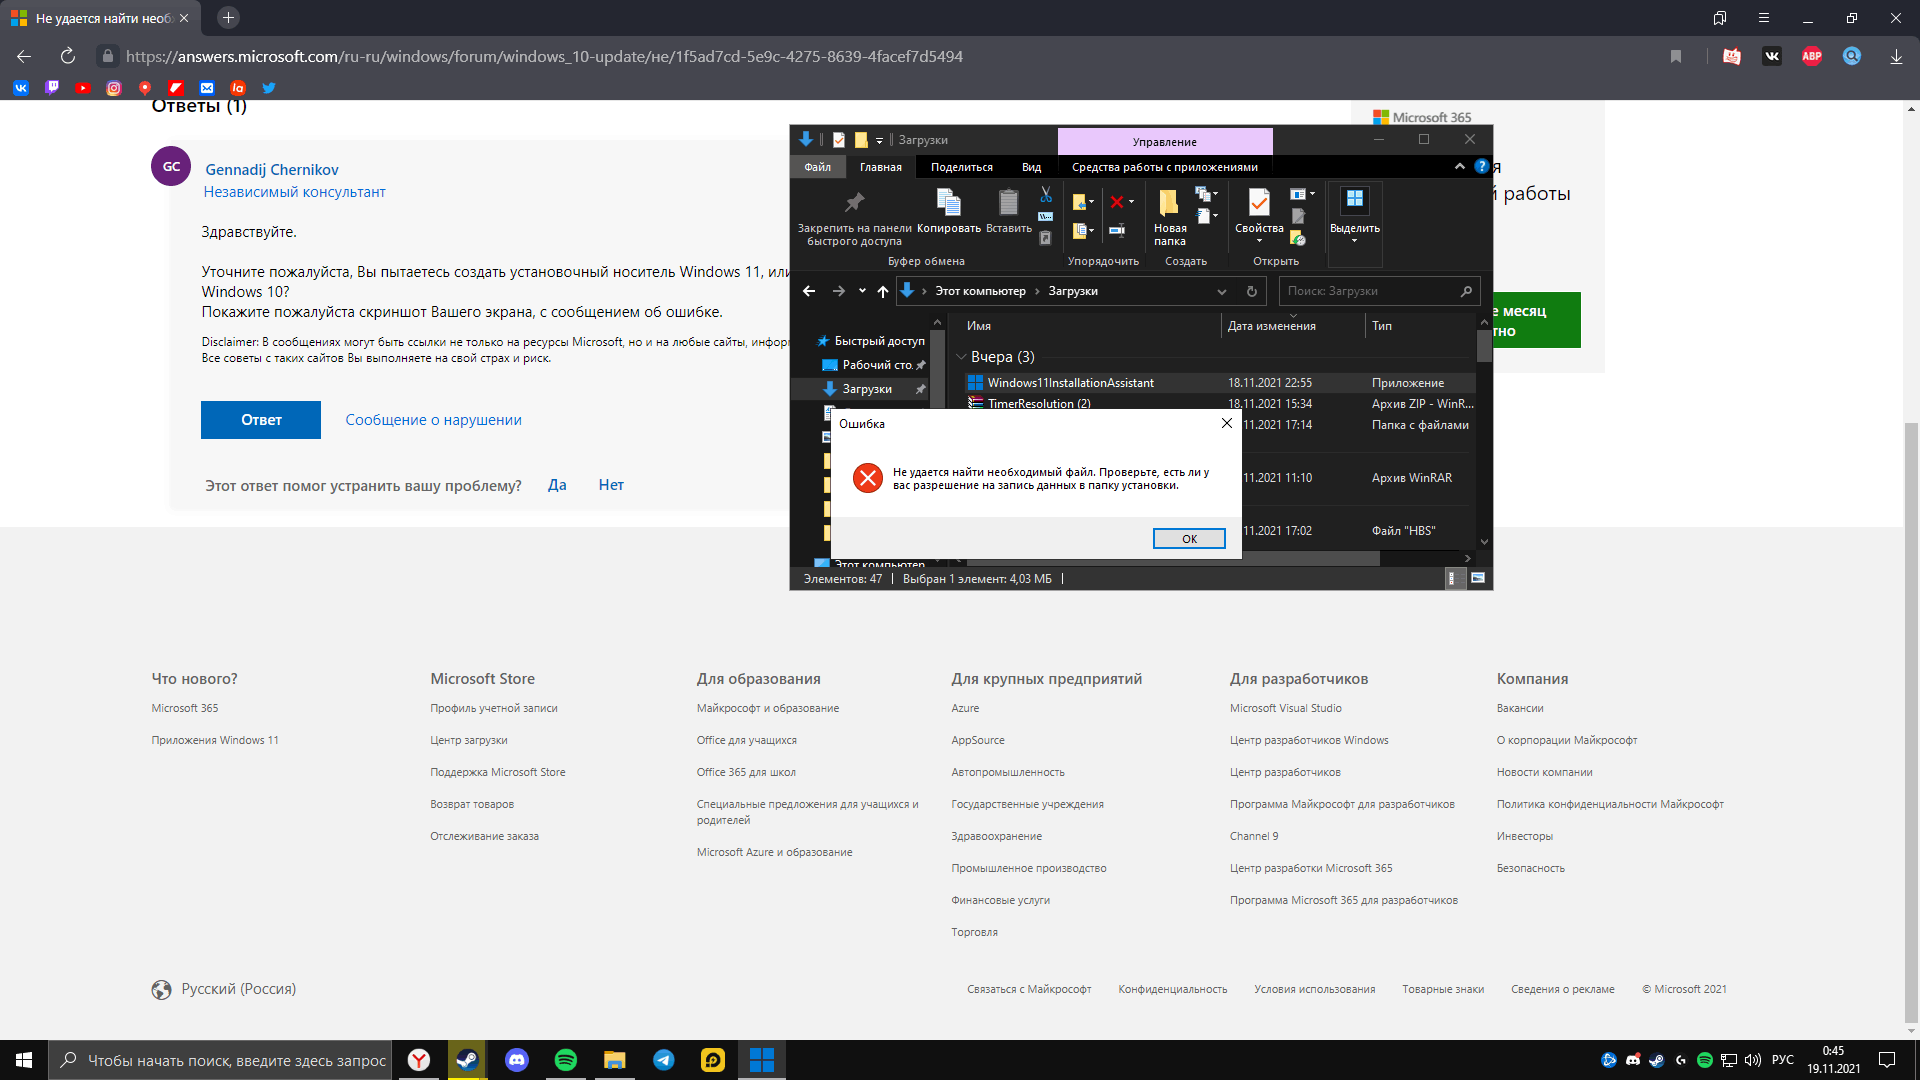
Task: Select TimerResolution (2) archive
Action: click(x=1039, y=403)
